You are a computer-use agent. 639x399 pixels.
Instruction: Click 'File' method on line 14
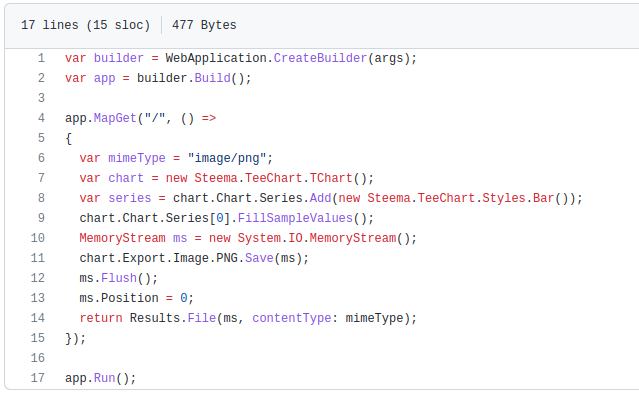[x=202, y=317]
